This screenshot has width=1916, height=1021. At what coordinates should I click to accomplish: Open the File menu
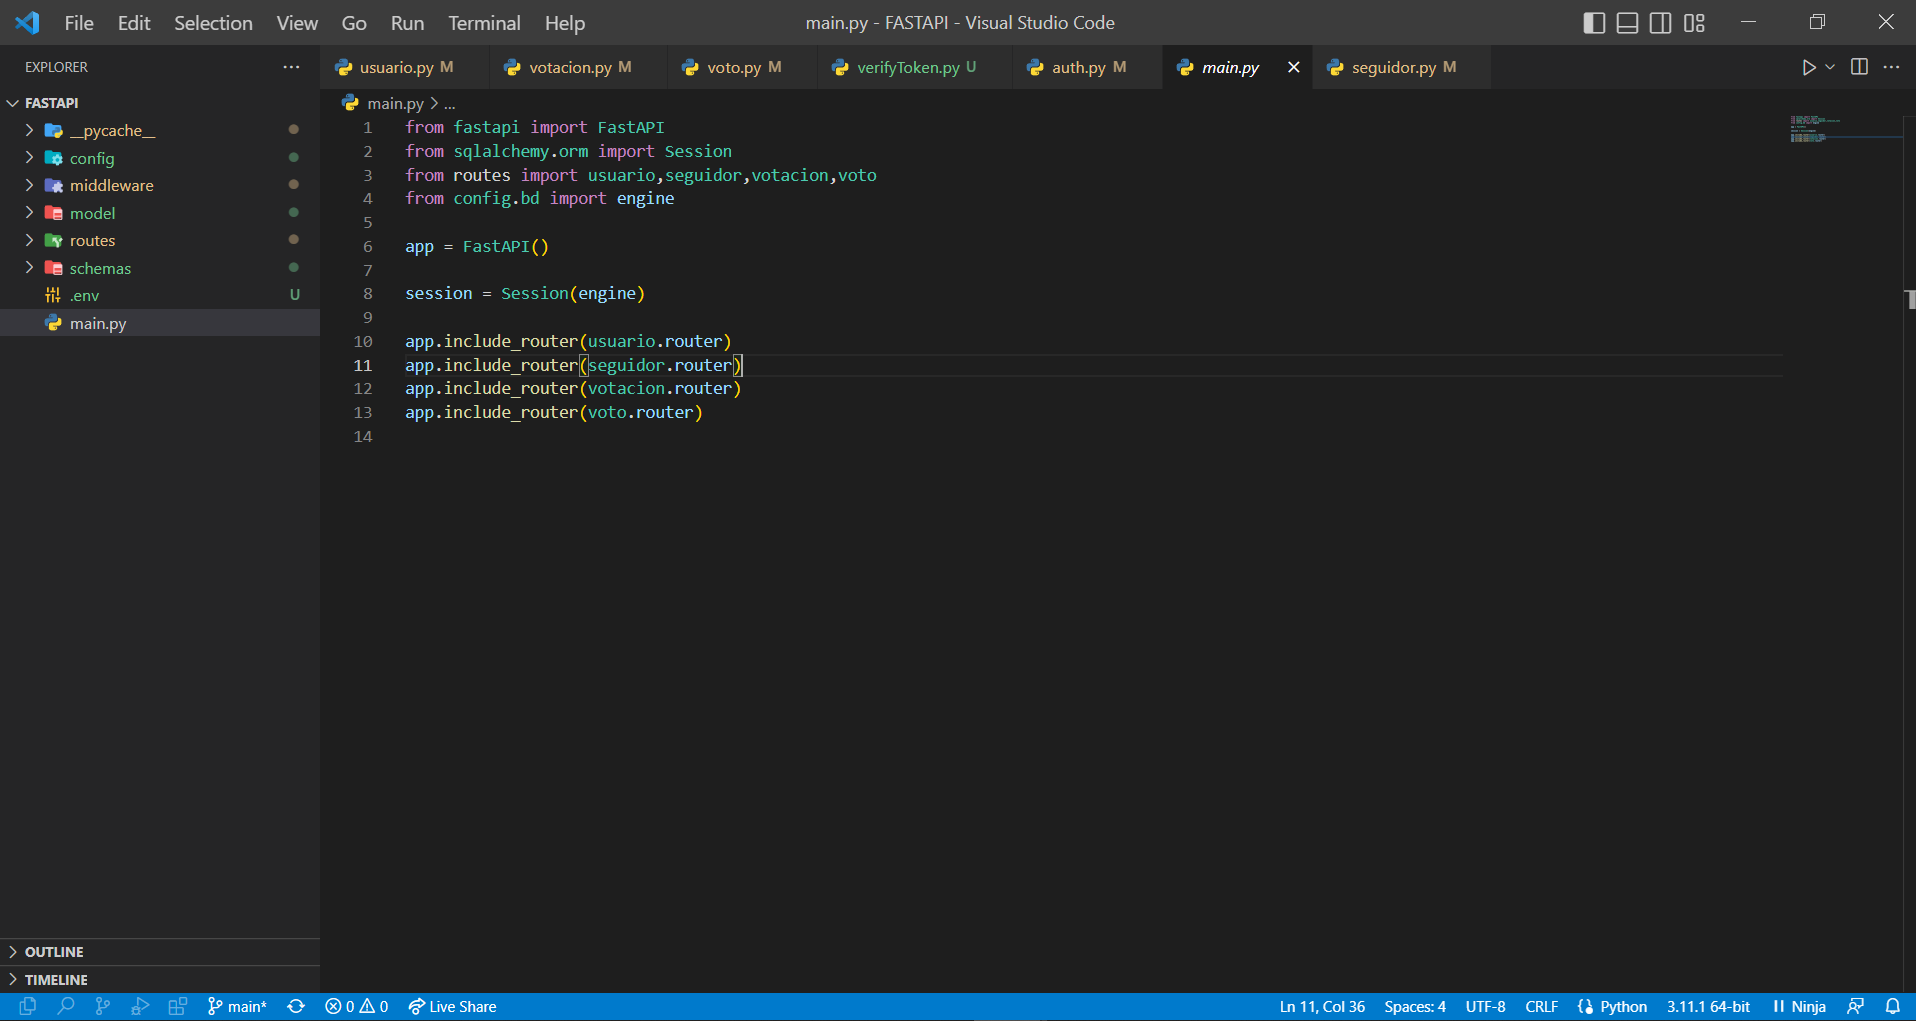point(79,23)
